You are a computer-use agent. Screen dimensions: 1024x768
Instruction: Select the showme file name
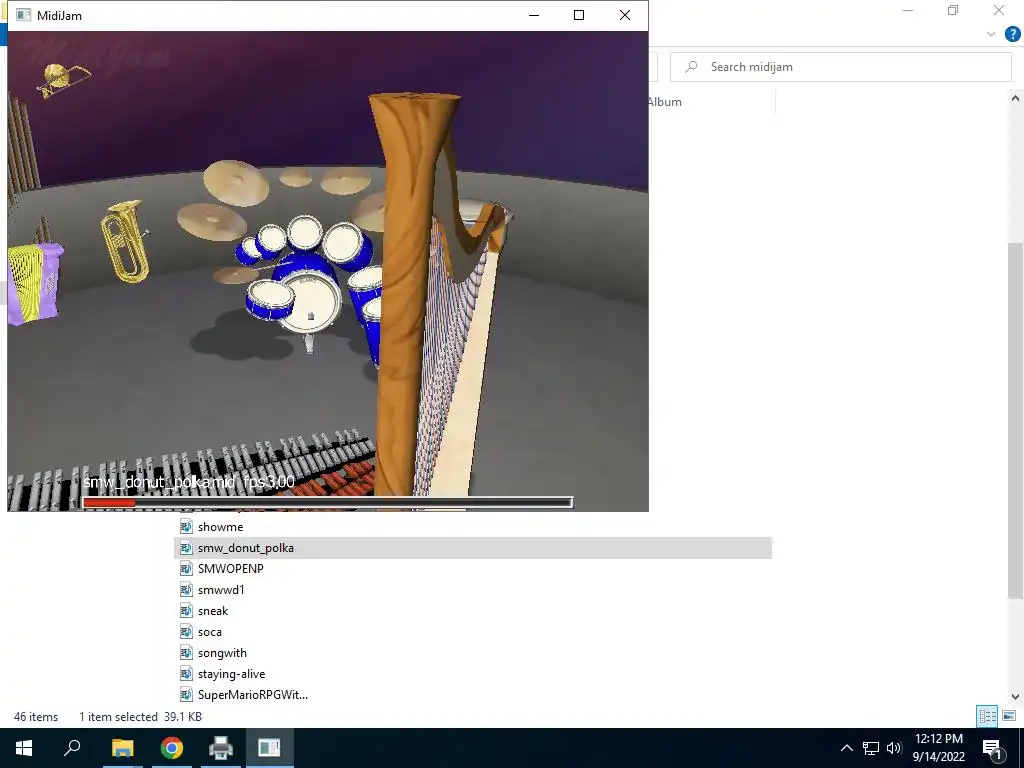point(220,527)
